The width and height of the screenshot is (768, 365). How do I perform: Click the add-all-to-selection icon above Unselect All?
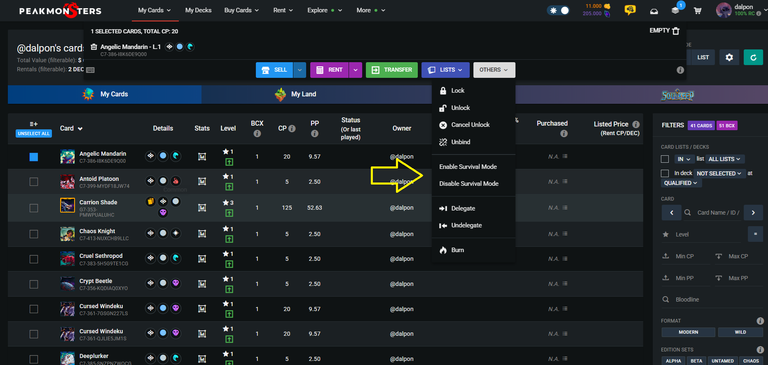tap(34, 124)
